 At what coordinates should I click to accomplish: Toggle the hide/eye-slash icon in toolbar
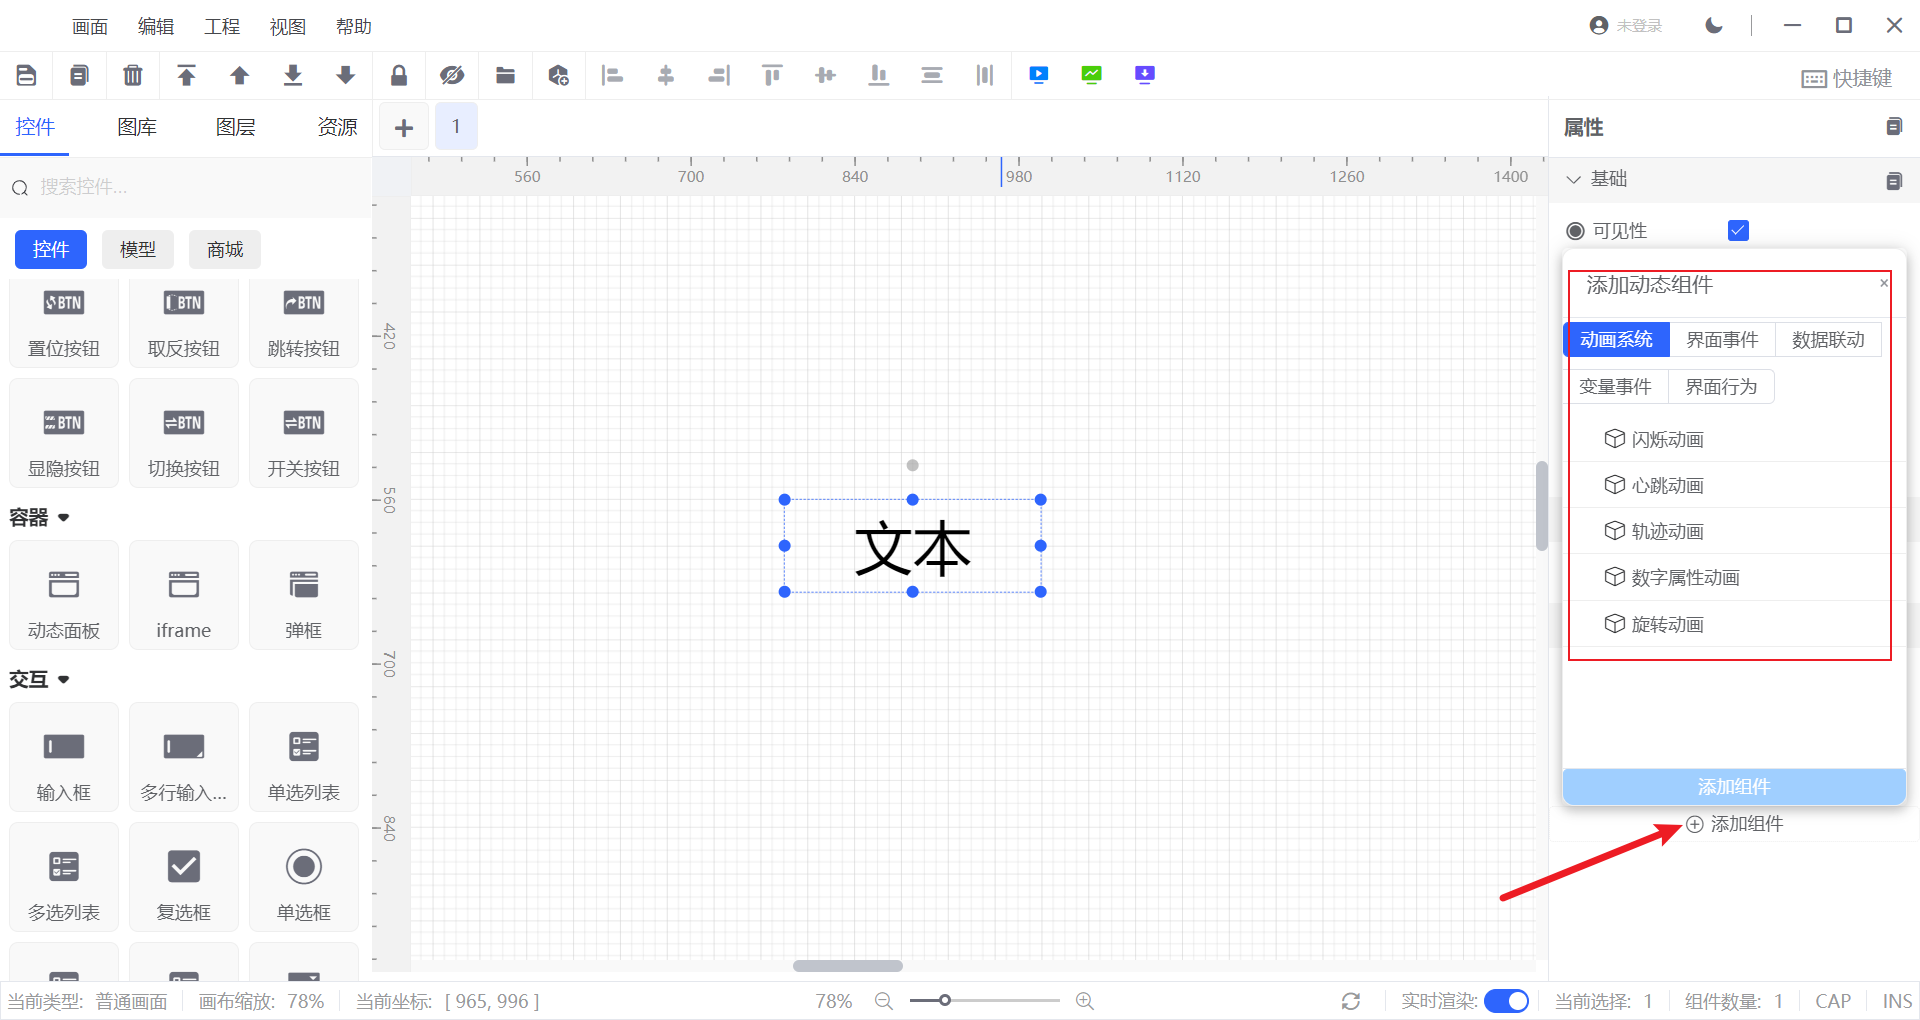452,75
